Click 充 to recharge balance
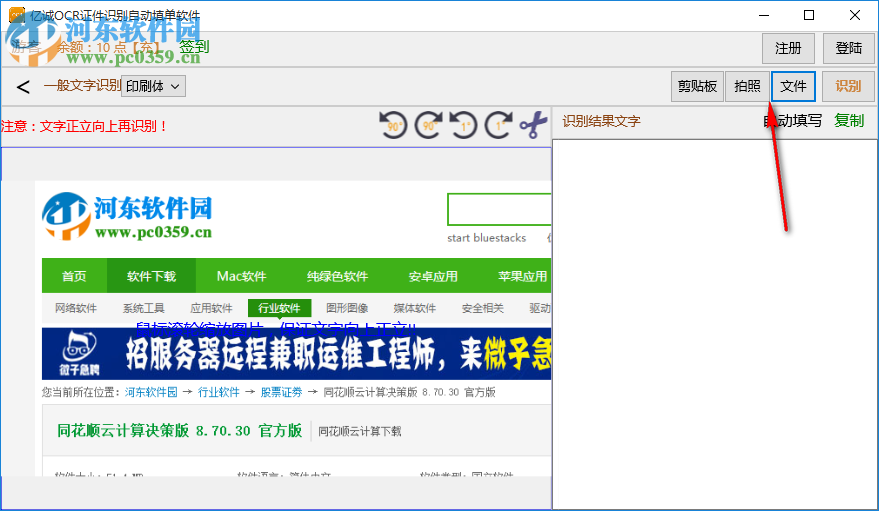Image resolution: width=879 pixels, height=511 pixels. tap(146, 48)
